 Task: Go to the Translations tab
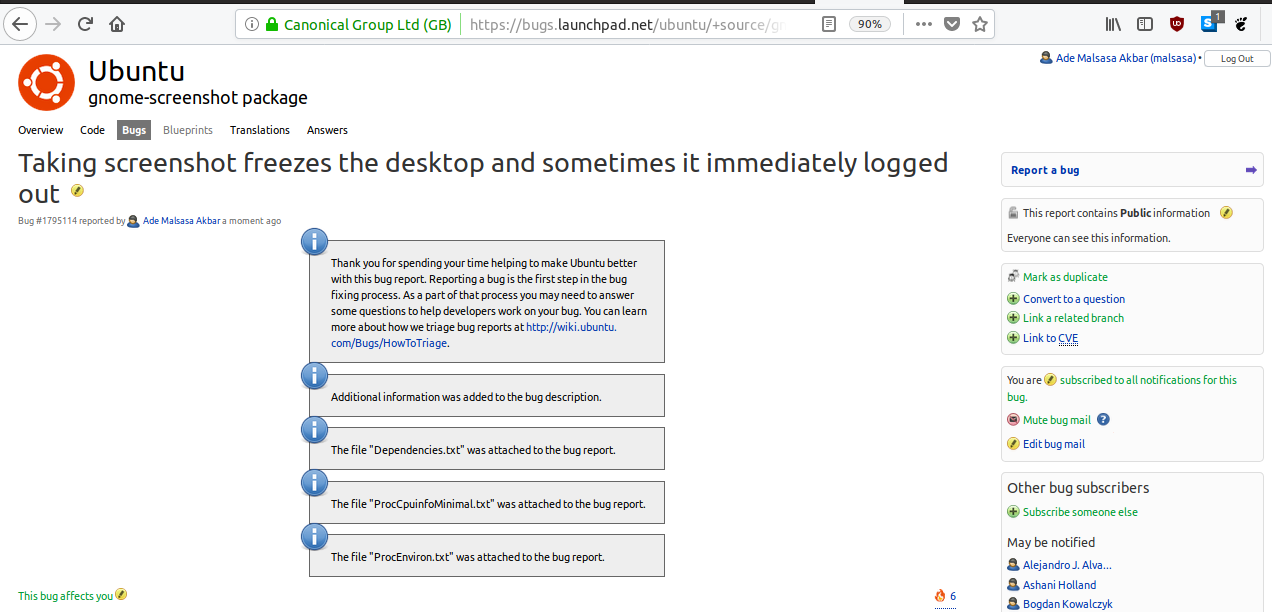point(260,130)
